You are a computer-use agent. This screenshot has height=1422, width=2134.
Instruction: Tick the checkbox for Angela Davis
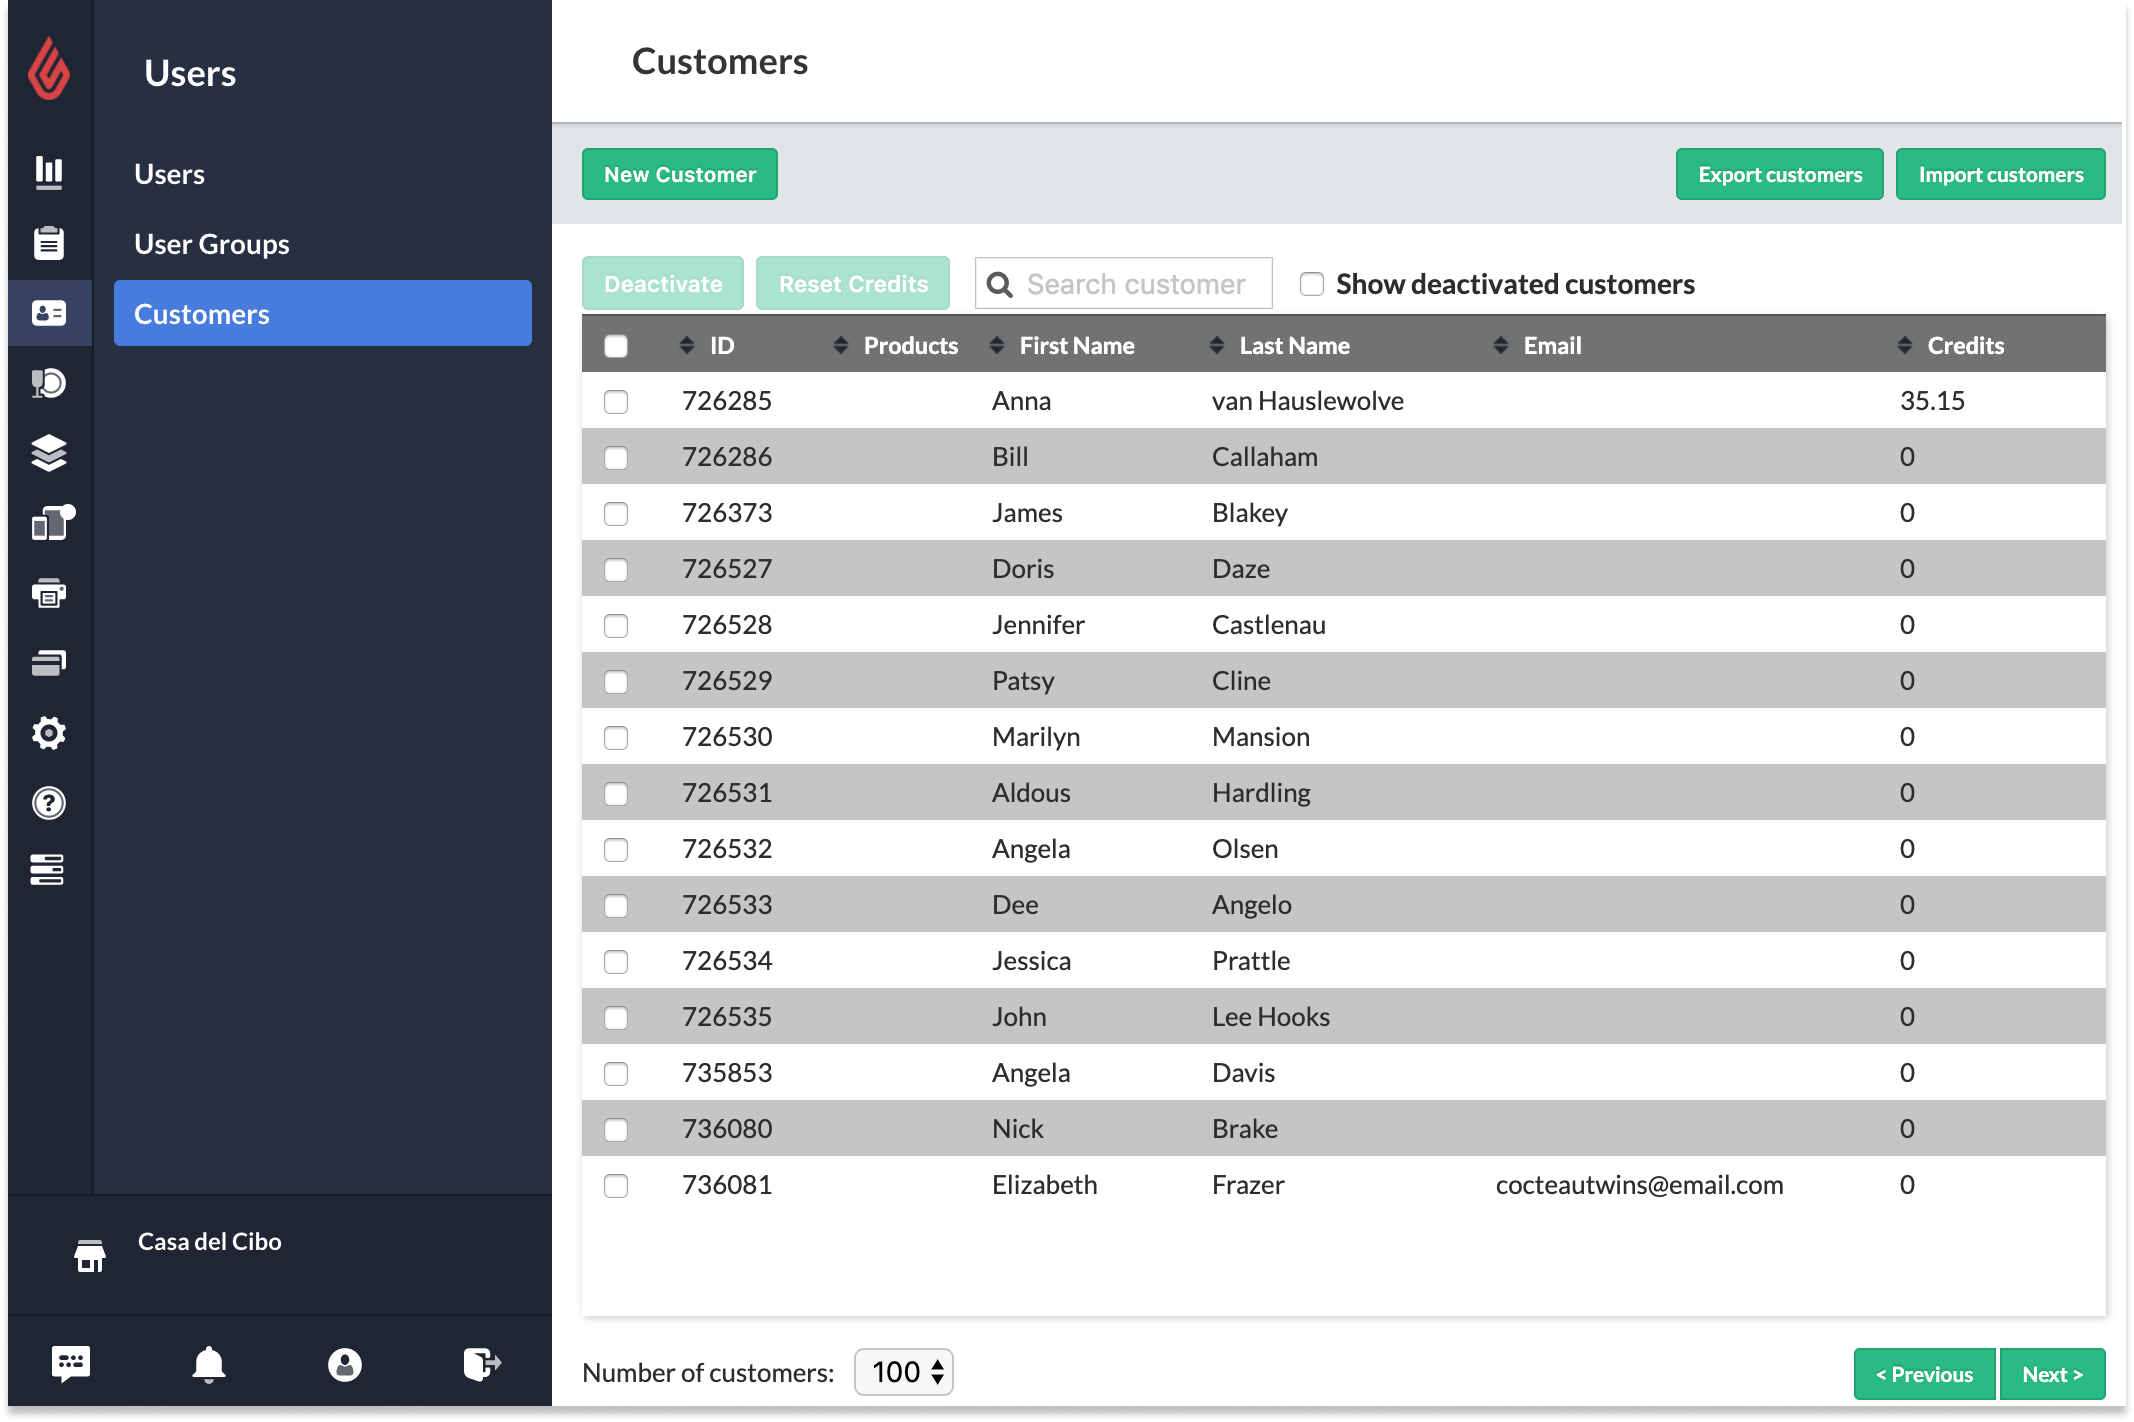click(x=616, y=1074)
